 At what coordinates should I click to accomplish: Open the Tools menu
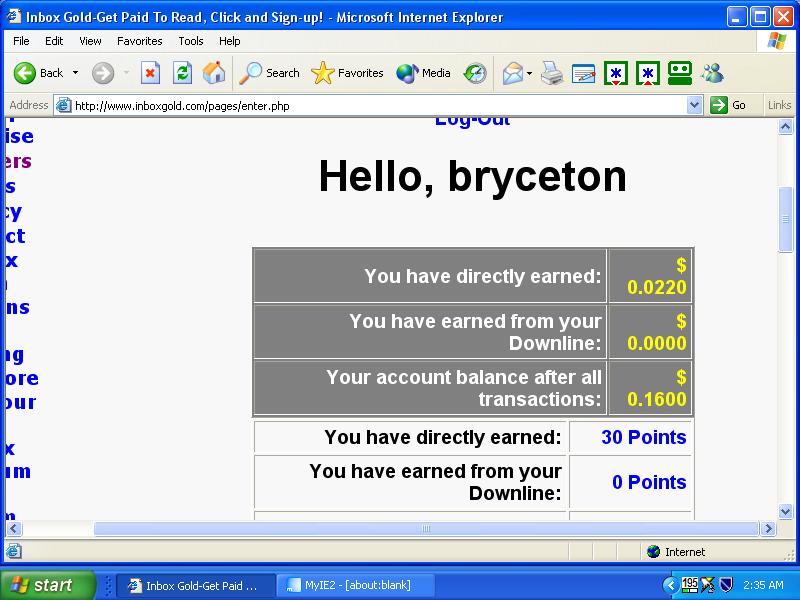(190, 40)
